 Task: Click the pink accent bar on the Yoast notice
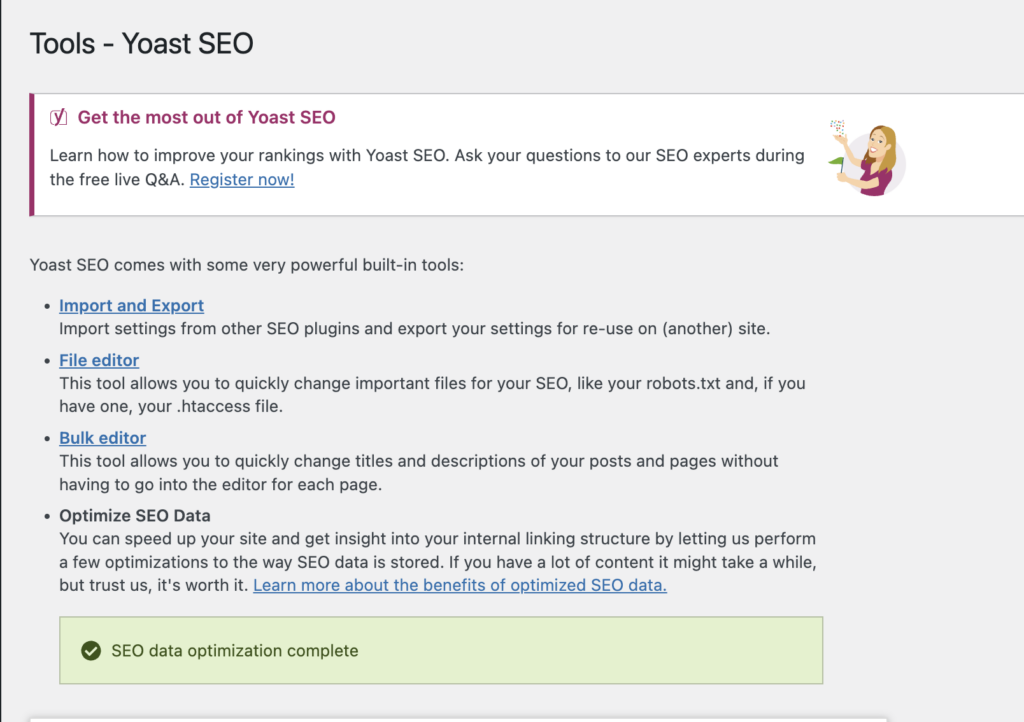(x=32, y=155)
